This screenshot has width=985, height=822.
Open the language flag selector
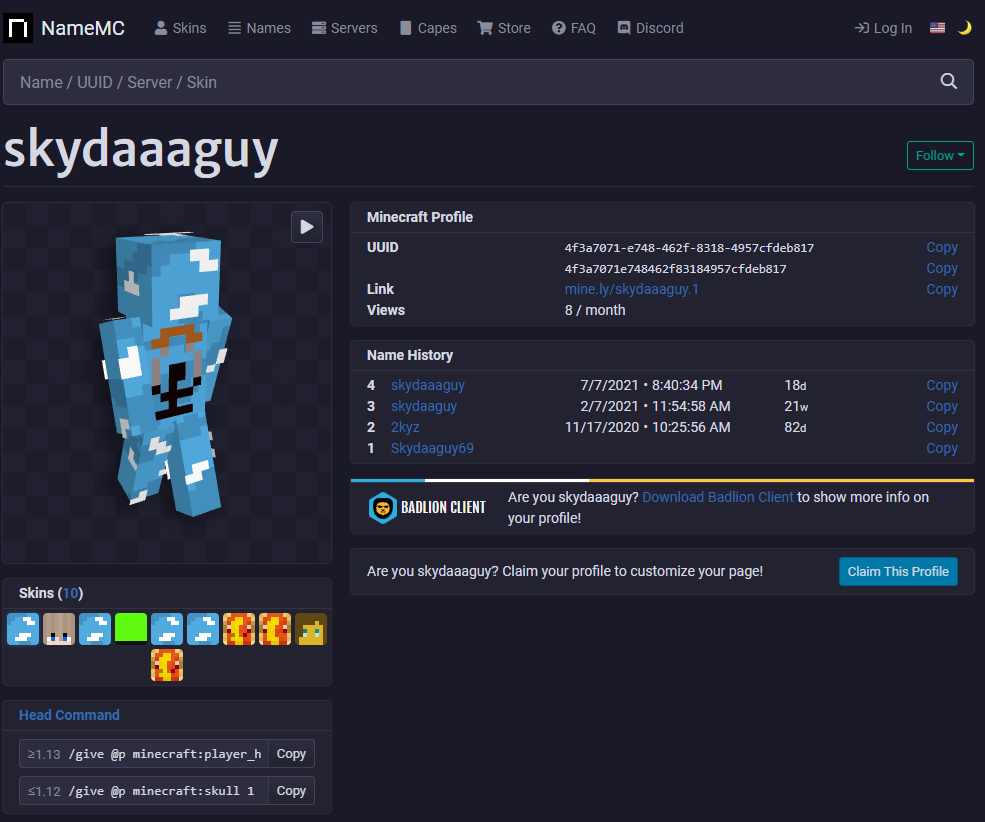coord(937,28)
